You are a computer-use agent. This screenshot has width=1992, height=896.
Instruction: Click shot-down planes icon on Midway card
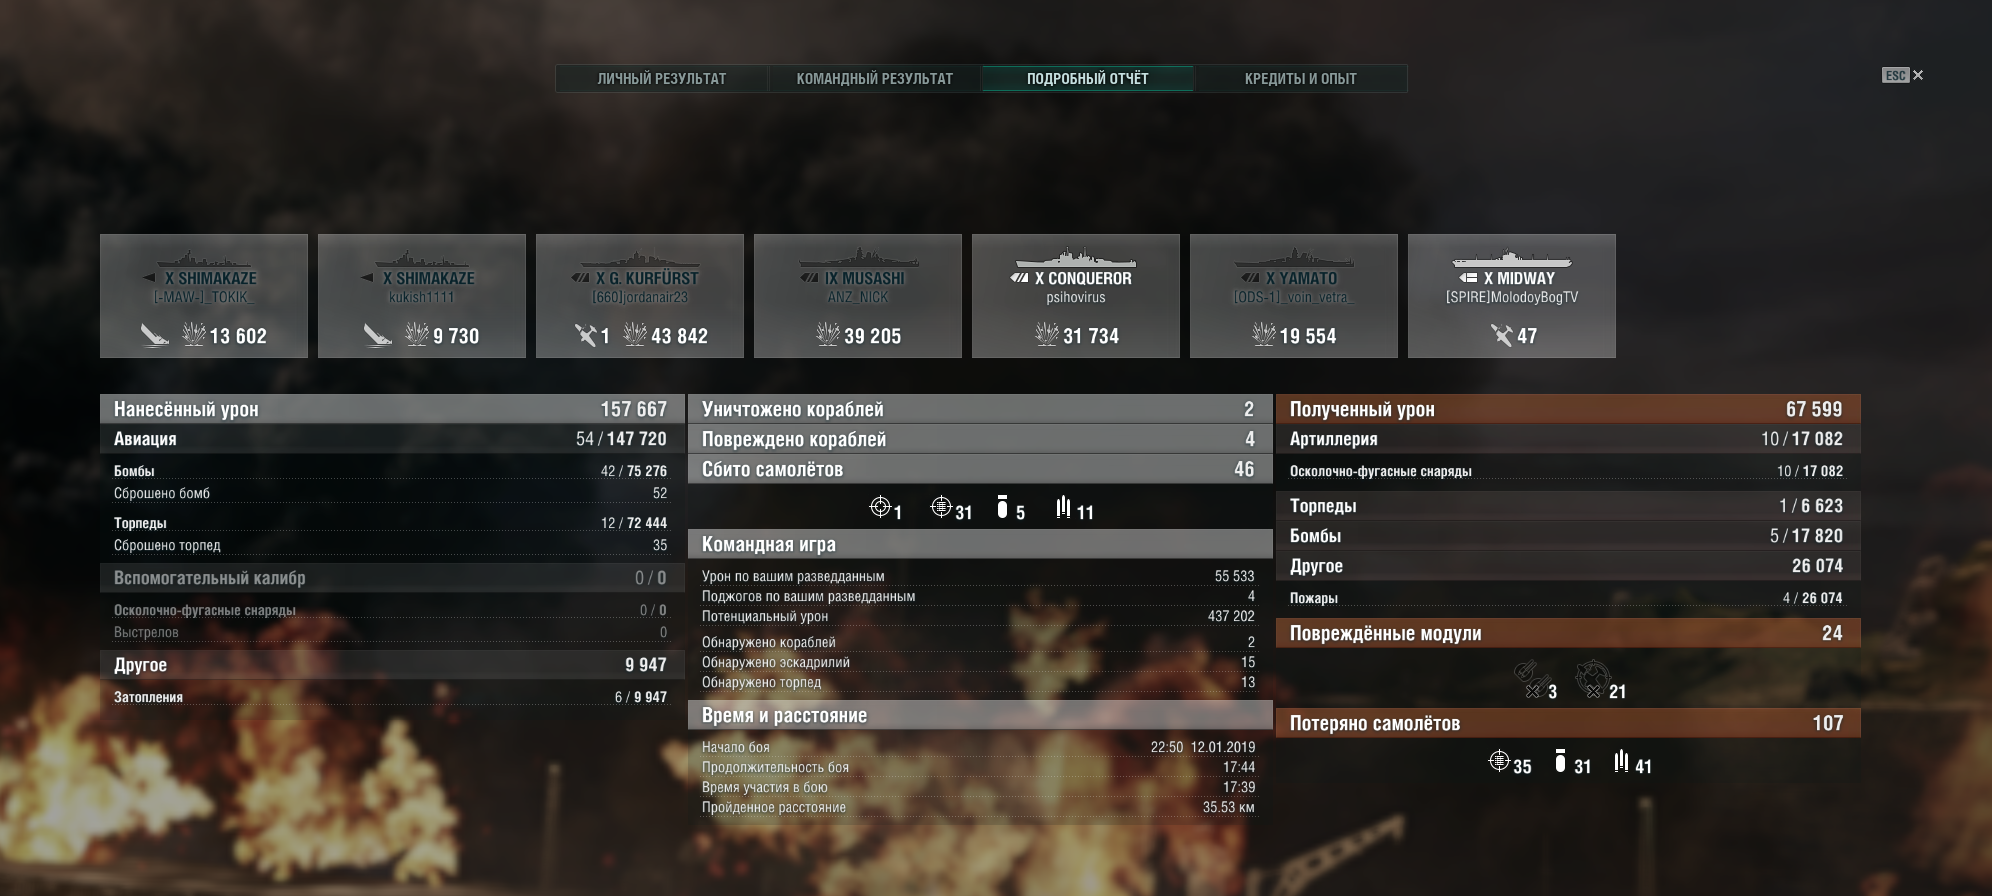tap(1501, 335)
